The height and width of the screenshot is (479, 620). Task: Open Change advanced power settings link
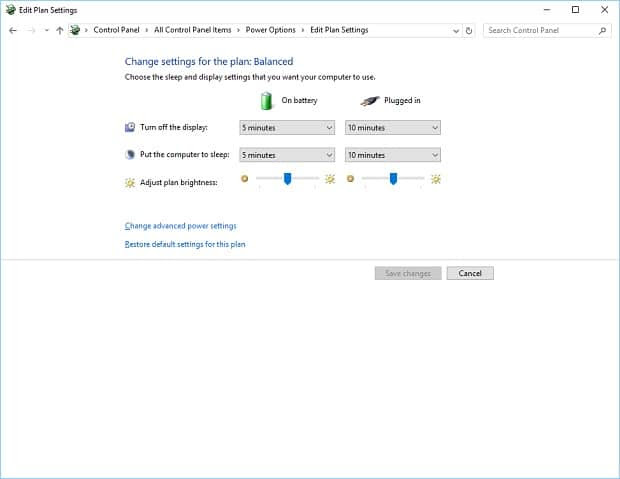(x=180, y=226)
